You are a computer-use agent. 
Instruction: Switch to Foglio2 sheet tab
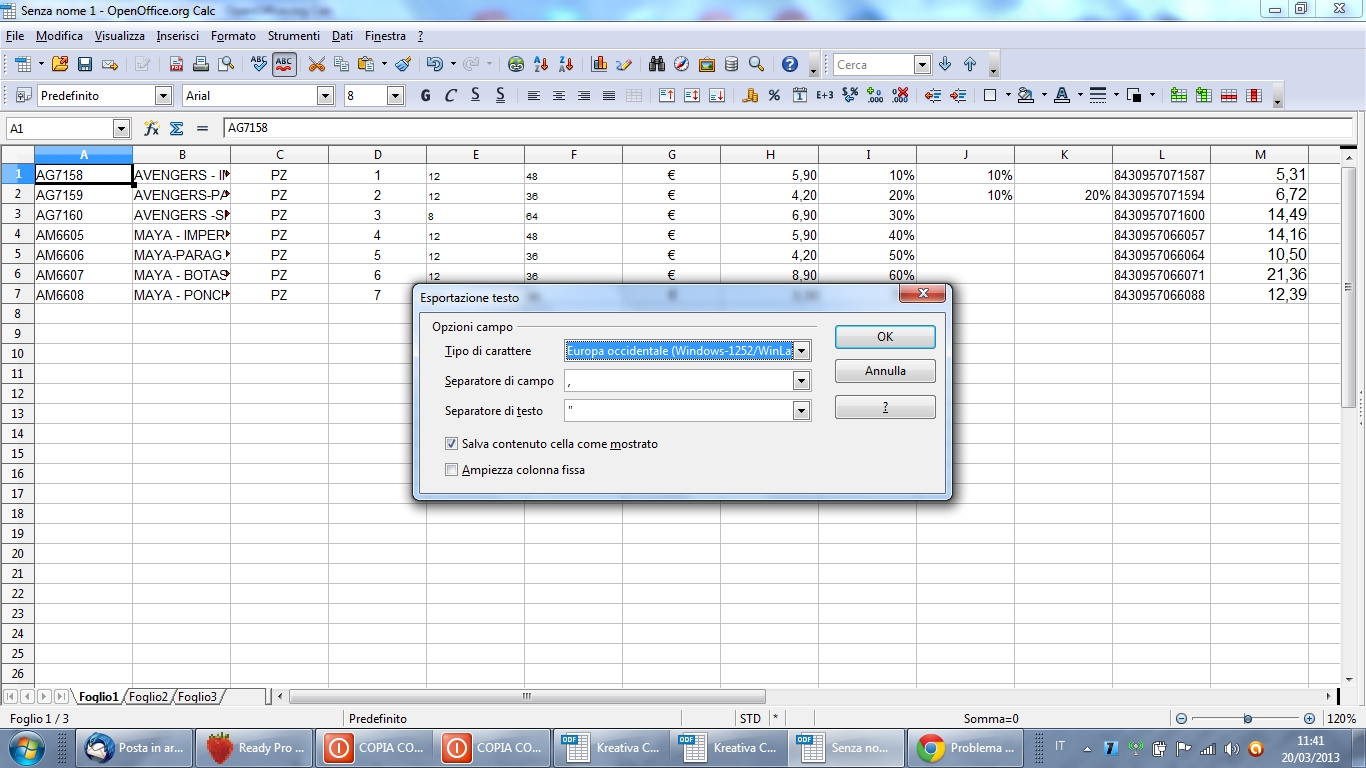click(148, 697)
